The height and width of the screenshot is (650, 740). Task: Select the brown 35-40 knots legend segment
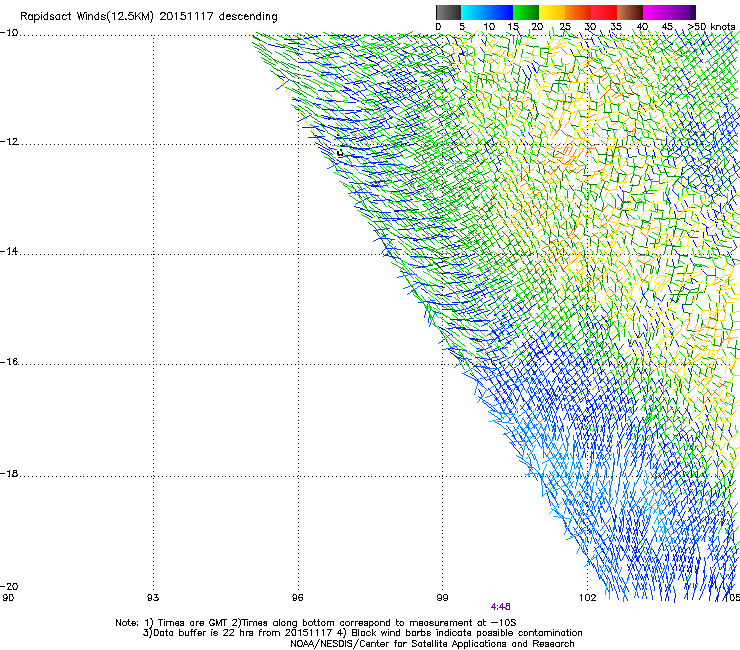click(x=630, y=12)
